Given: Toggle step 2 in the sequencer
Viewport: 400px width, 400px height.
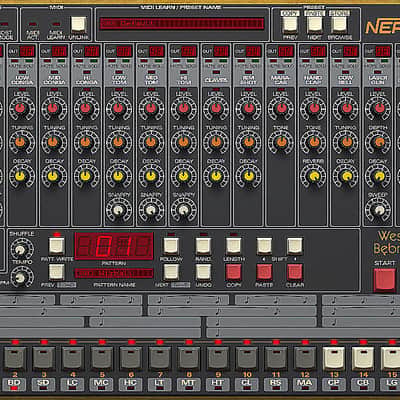Looking at the screenshot, I should pos(15,358).
